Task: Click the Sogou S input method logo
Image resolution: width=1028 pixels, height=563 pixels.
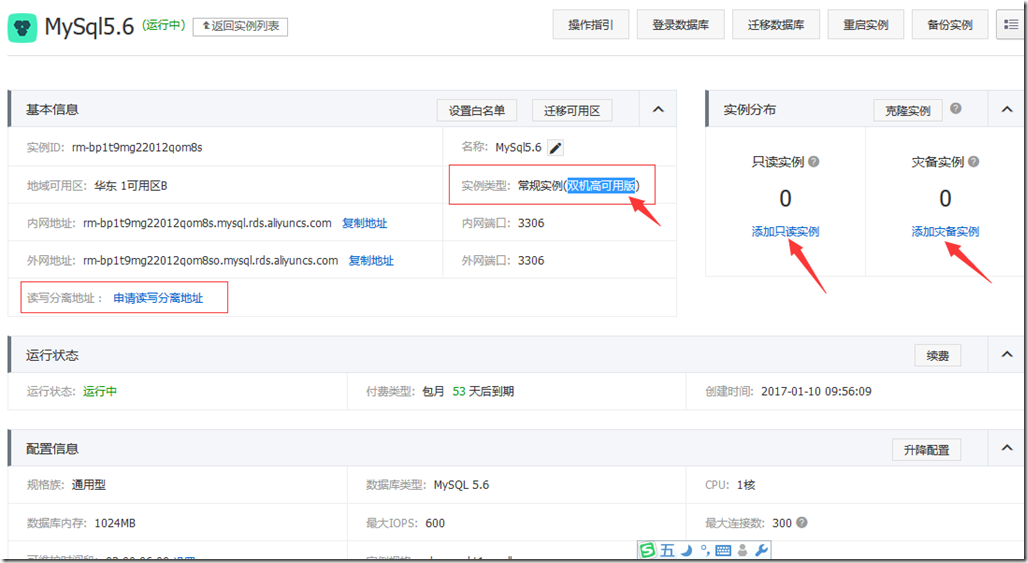Action: point(648,550)
